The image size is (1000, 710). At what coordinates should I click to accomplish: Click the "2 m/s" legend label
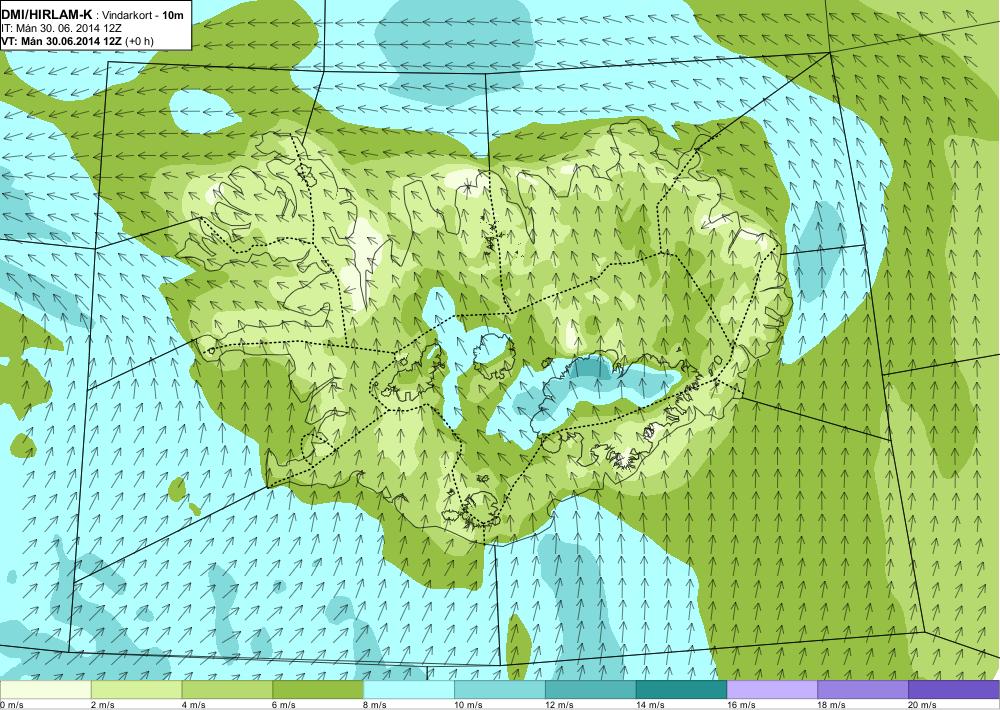[103, 705]
